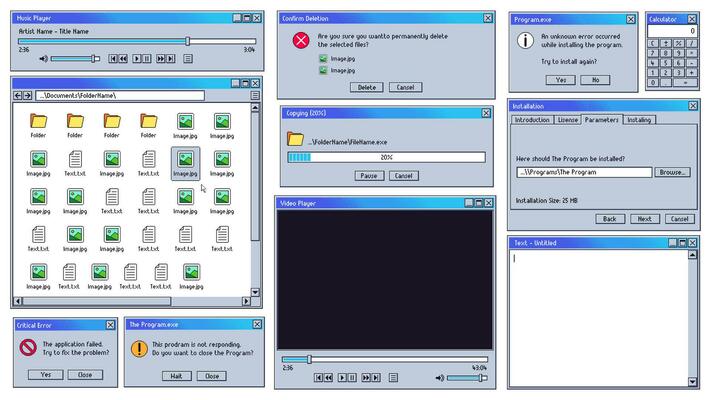Open the file explorer view menu icon

click(x=255, y=96)
